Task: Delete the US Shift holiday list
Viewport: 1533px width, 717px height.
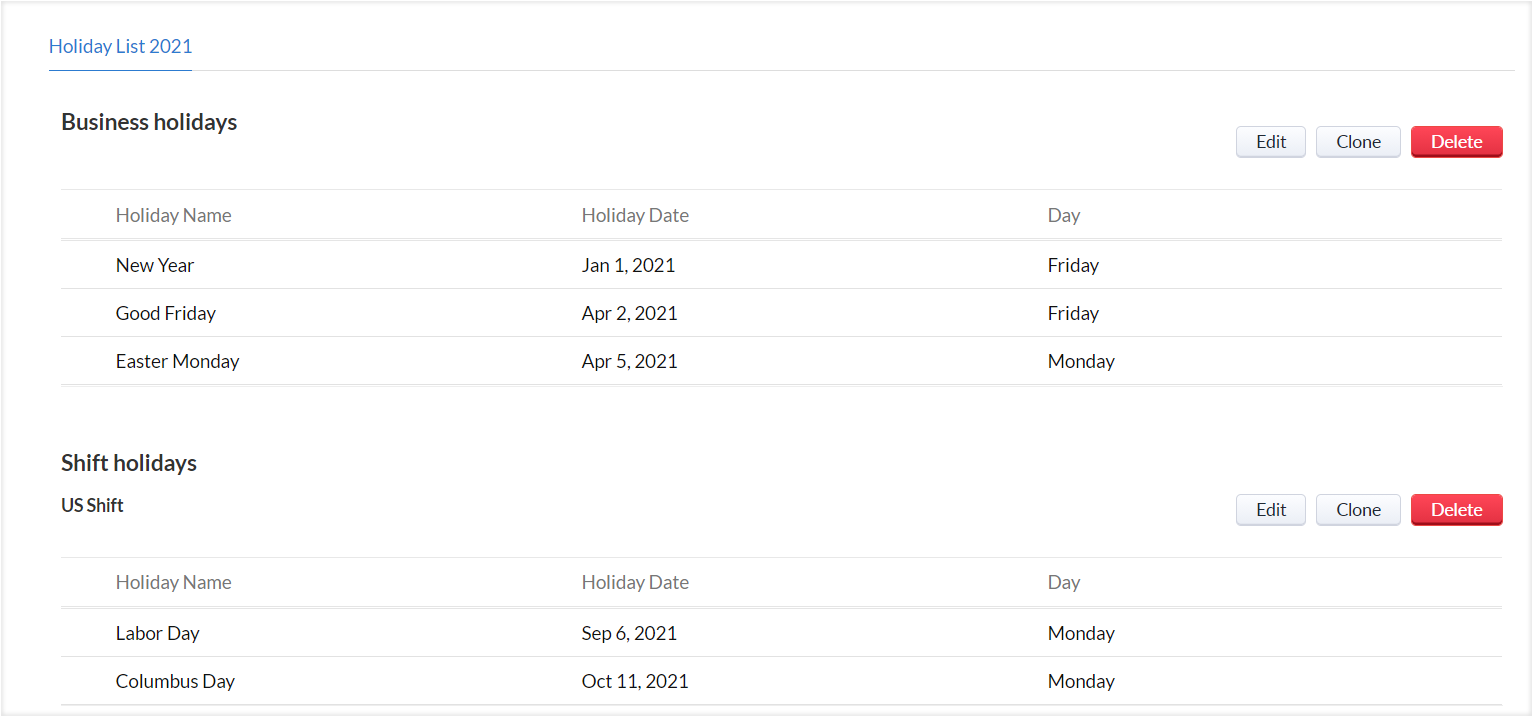Action: tap(1455, 510)
